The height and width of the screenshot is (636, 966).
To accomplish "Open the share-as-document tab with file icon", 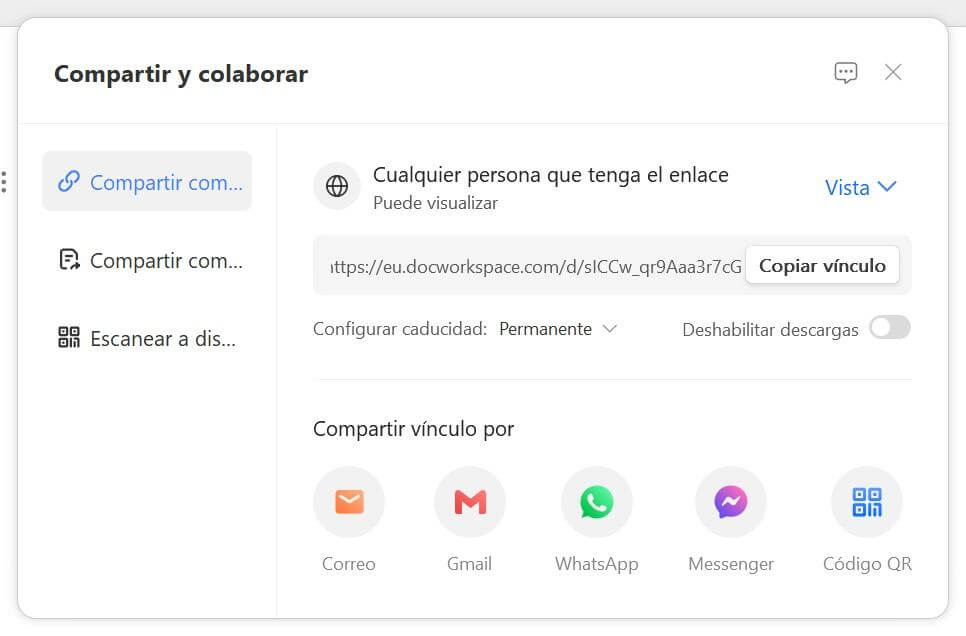I will (147, 260).
